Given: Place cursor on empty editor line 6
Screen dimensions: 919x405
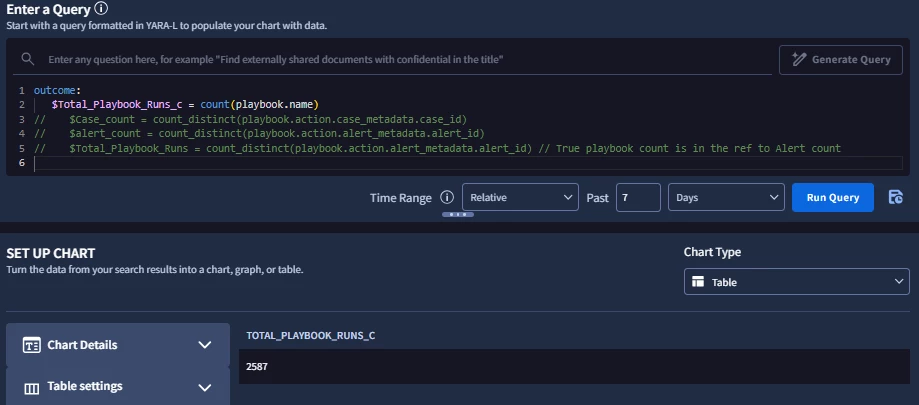Looking at the screenshot, I should 468,163.
